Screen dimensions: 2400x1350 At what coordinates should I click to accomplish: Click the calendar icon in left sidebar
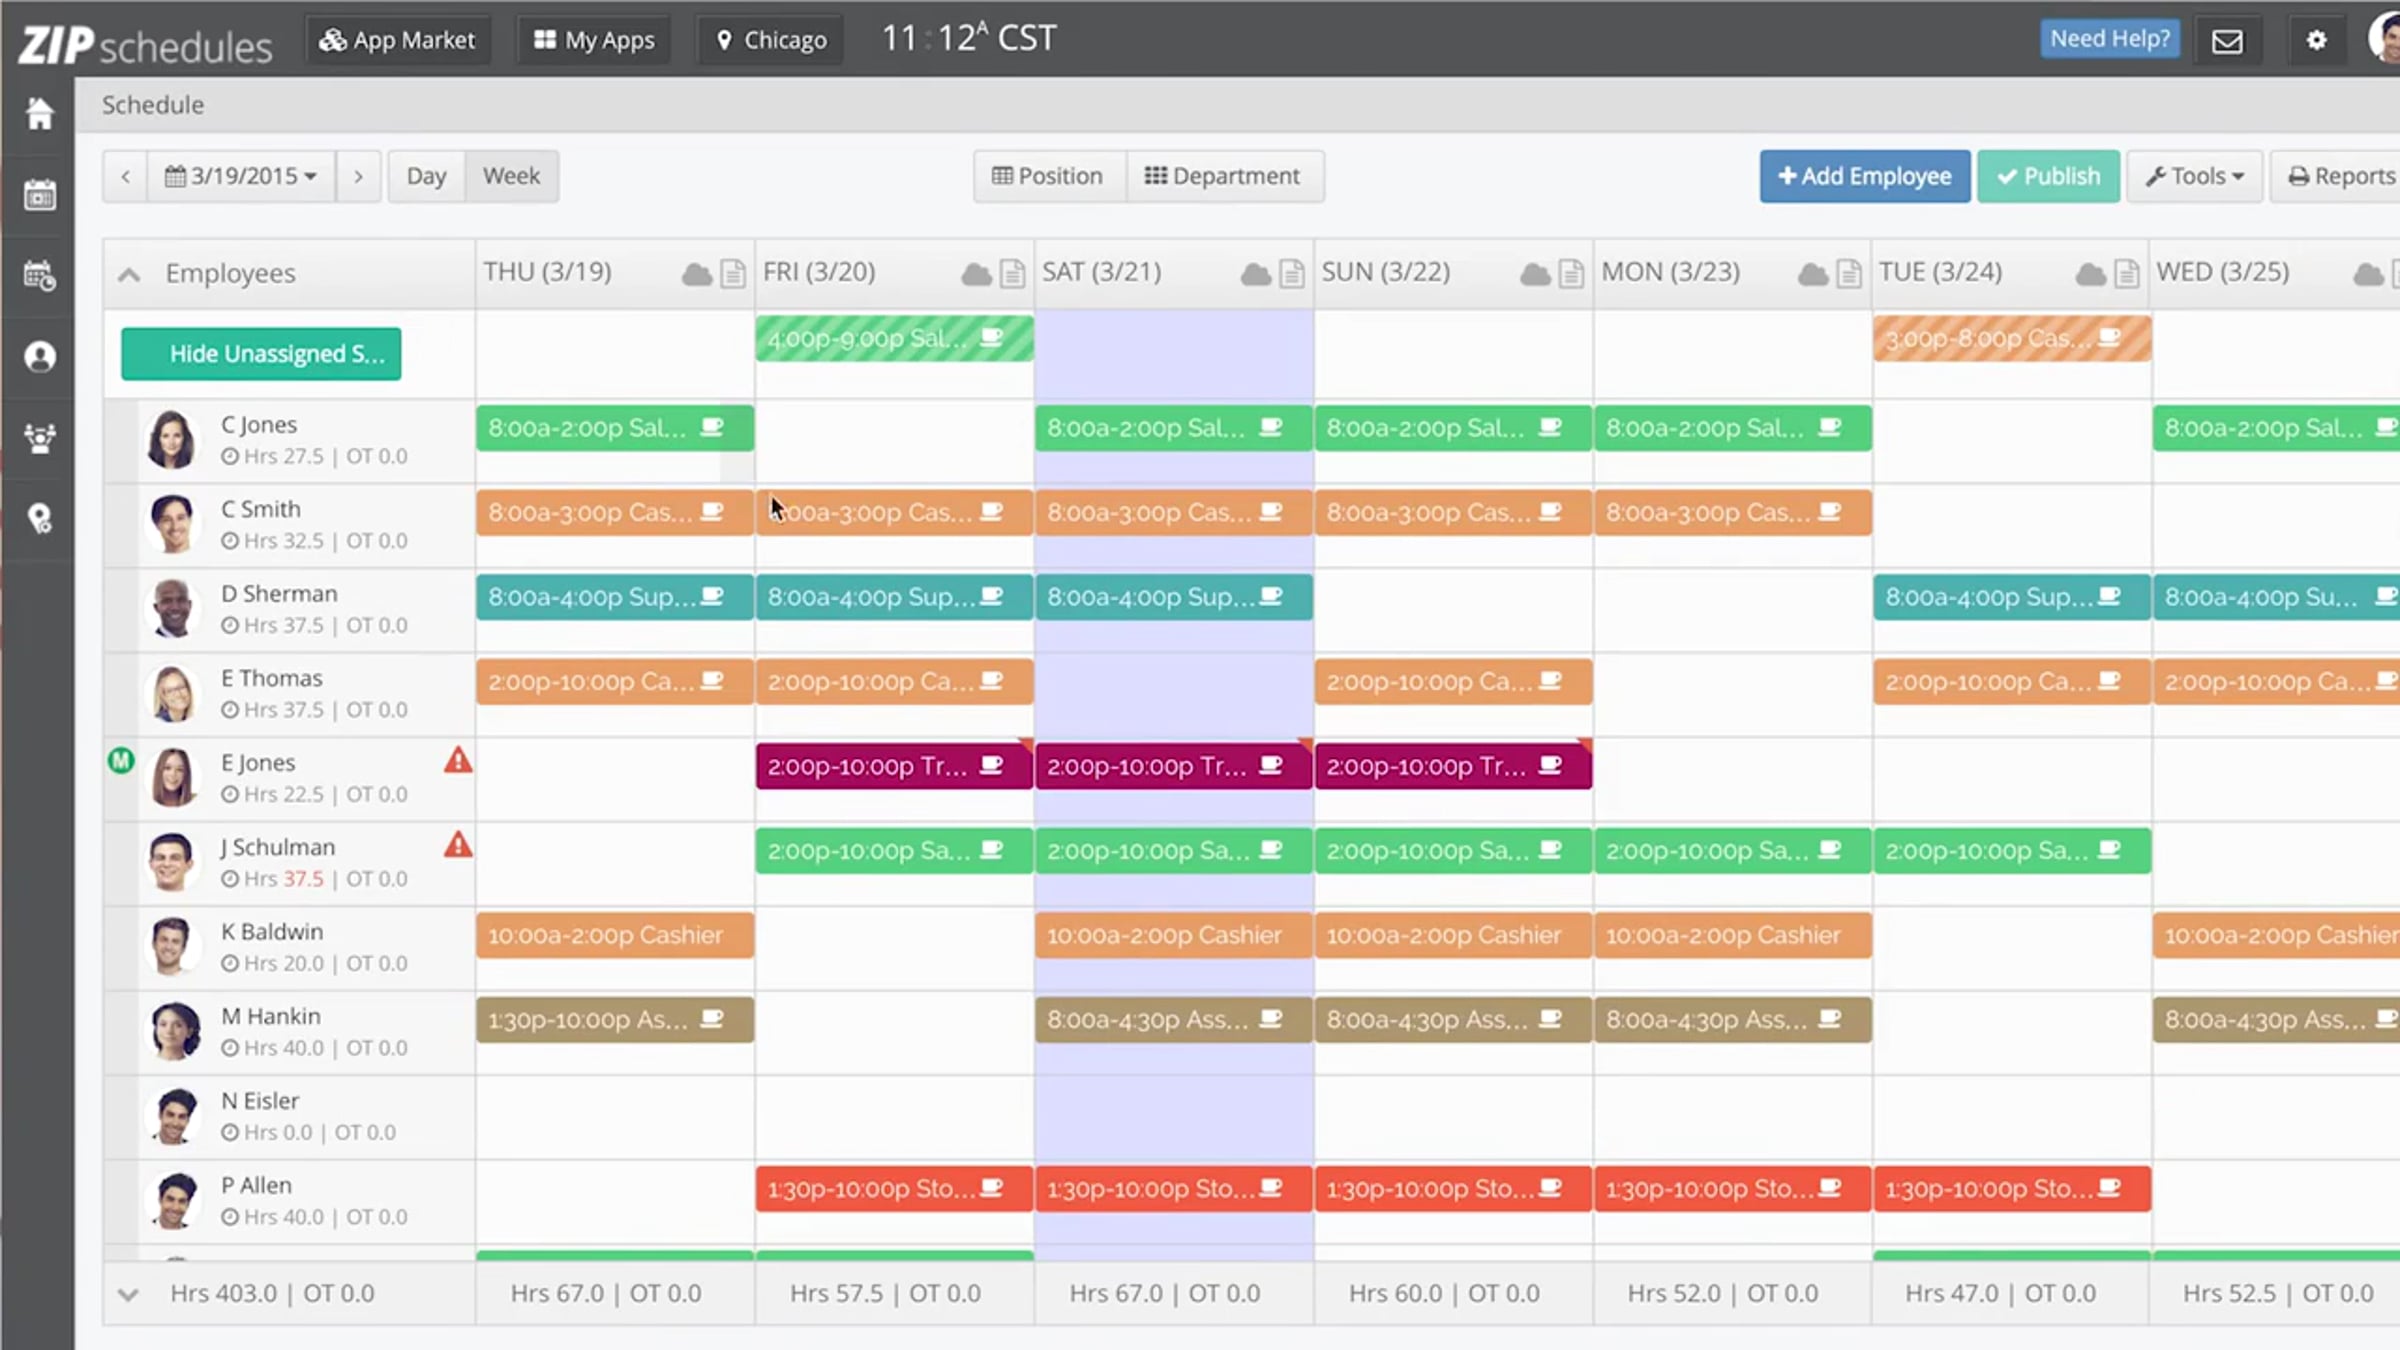pos(39,195)
